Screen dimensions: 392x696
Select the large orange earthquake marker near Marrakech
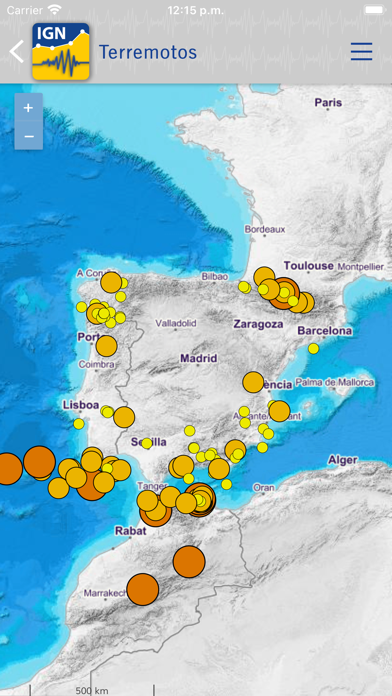click(143, 589)
